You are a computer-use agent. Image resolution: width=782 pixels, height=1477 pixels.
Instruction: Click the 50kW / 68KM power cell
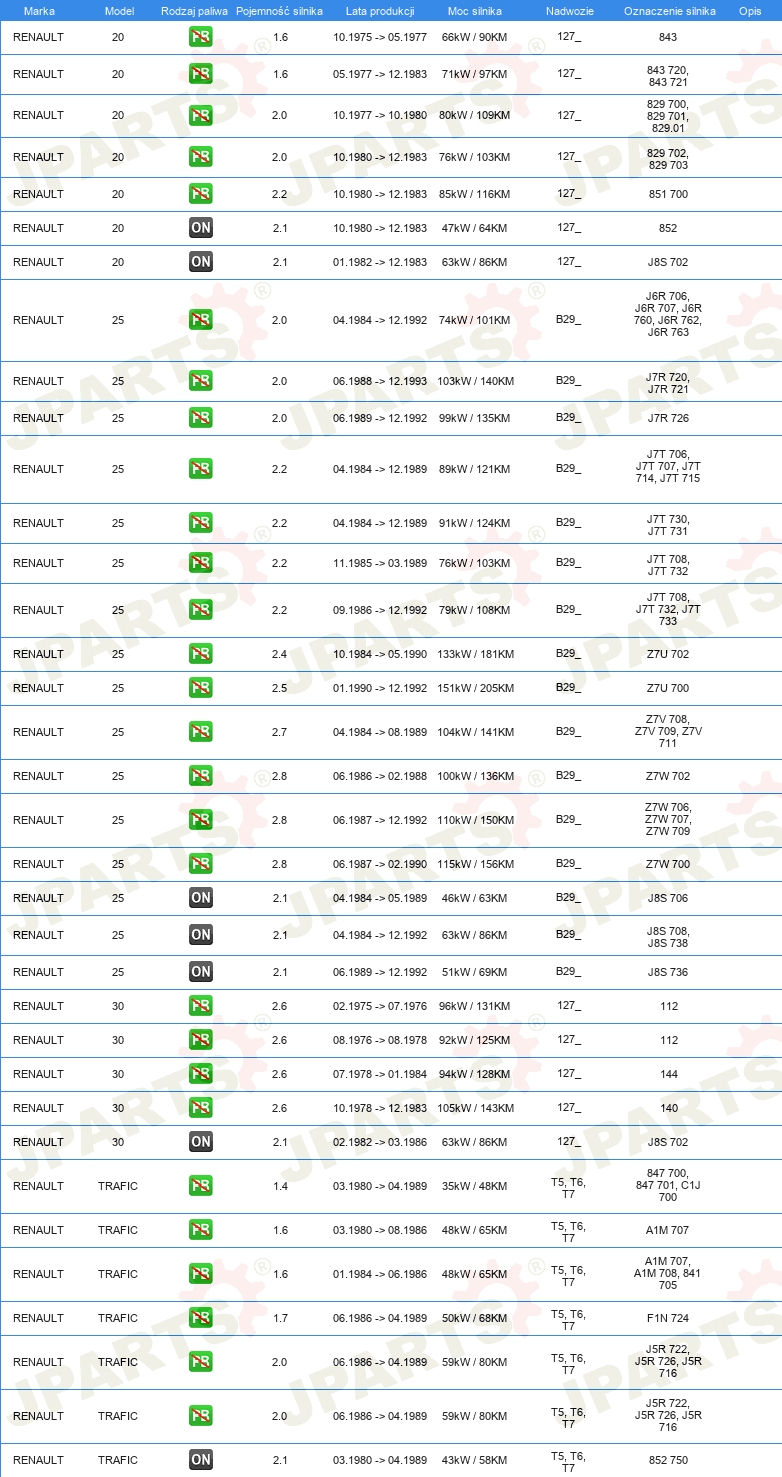tap(475, 1319)
